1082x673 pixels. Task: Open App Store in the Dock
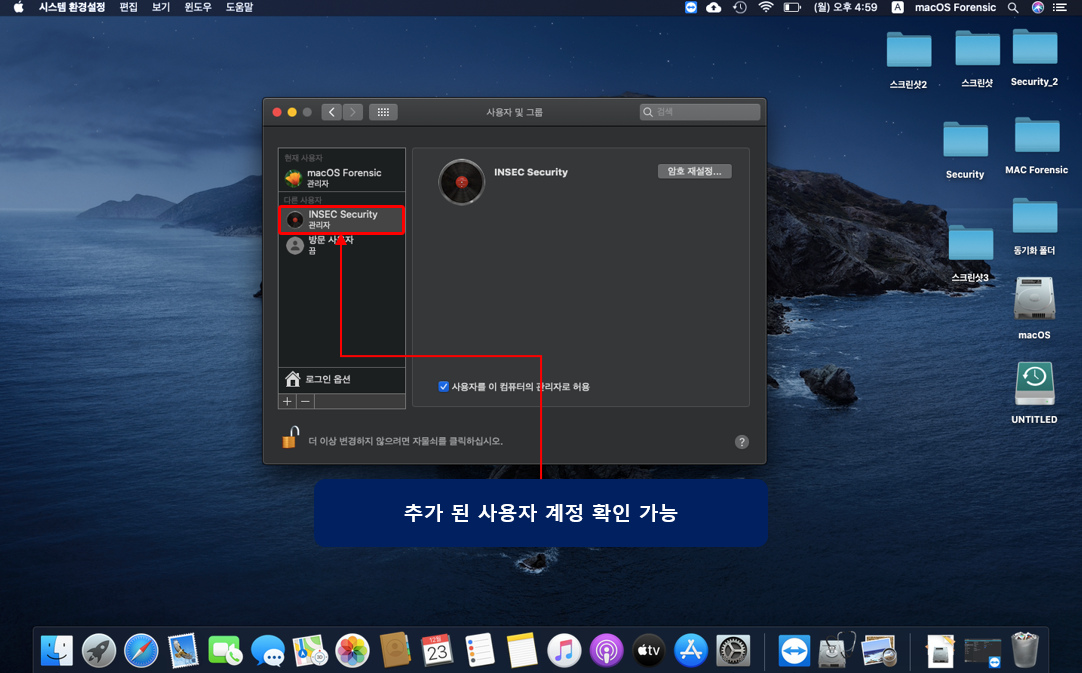(x=691, y=651)
